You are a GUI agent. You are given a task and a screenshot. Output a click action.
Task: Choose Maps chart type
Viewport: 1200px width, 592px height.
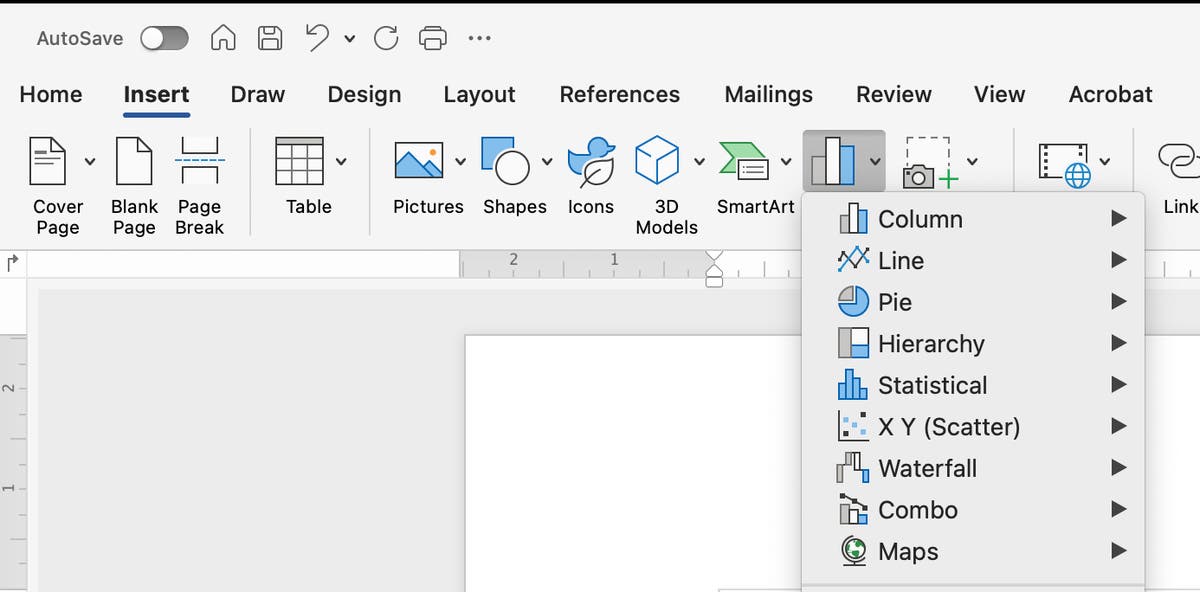(973, 551)
